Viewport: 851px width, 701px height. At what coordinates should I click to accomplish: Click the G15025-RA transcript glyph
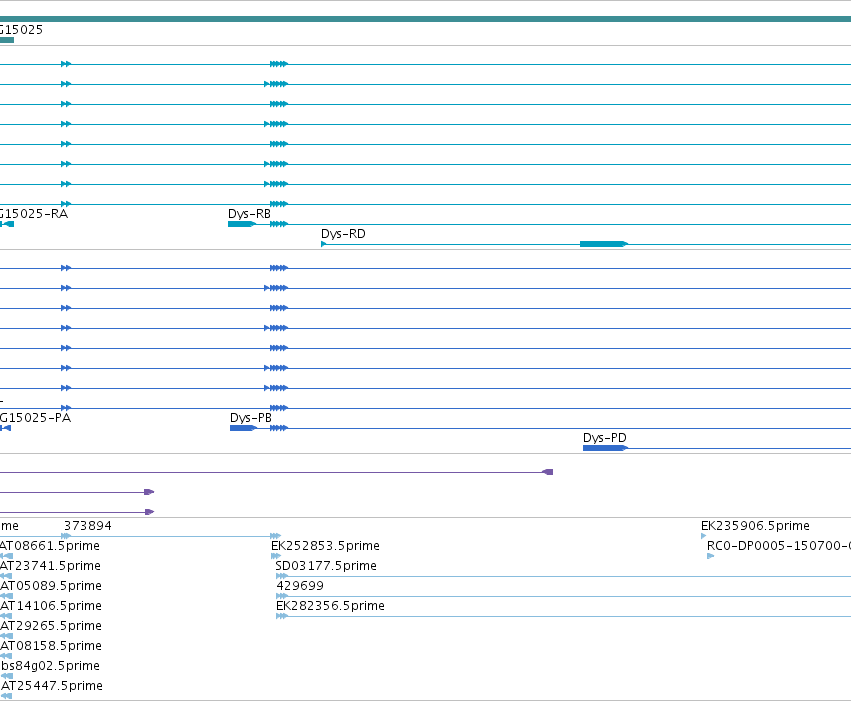[x=7, y=224]
